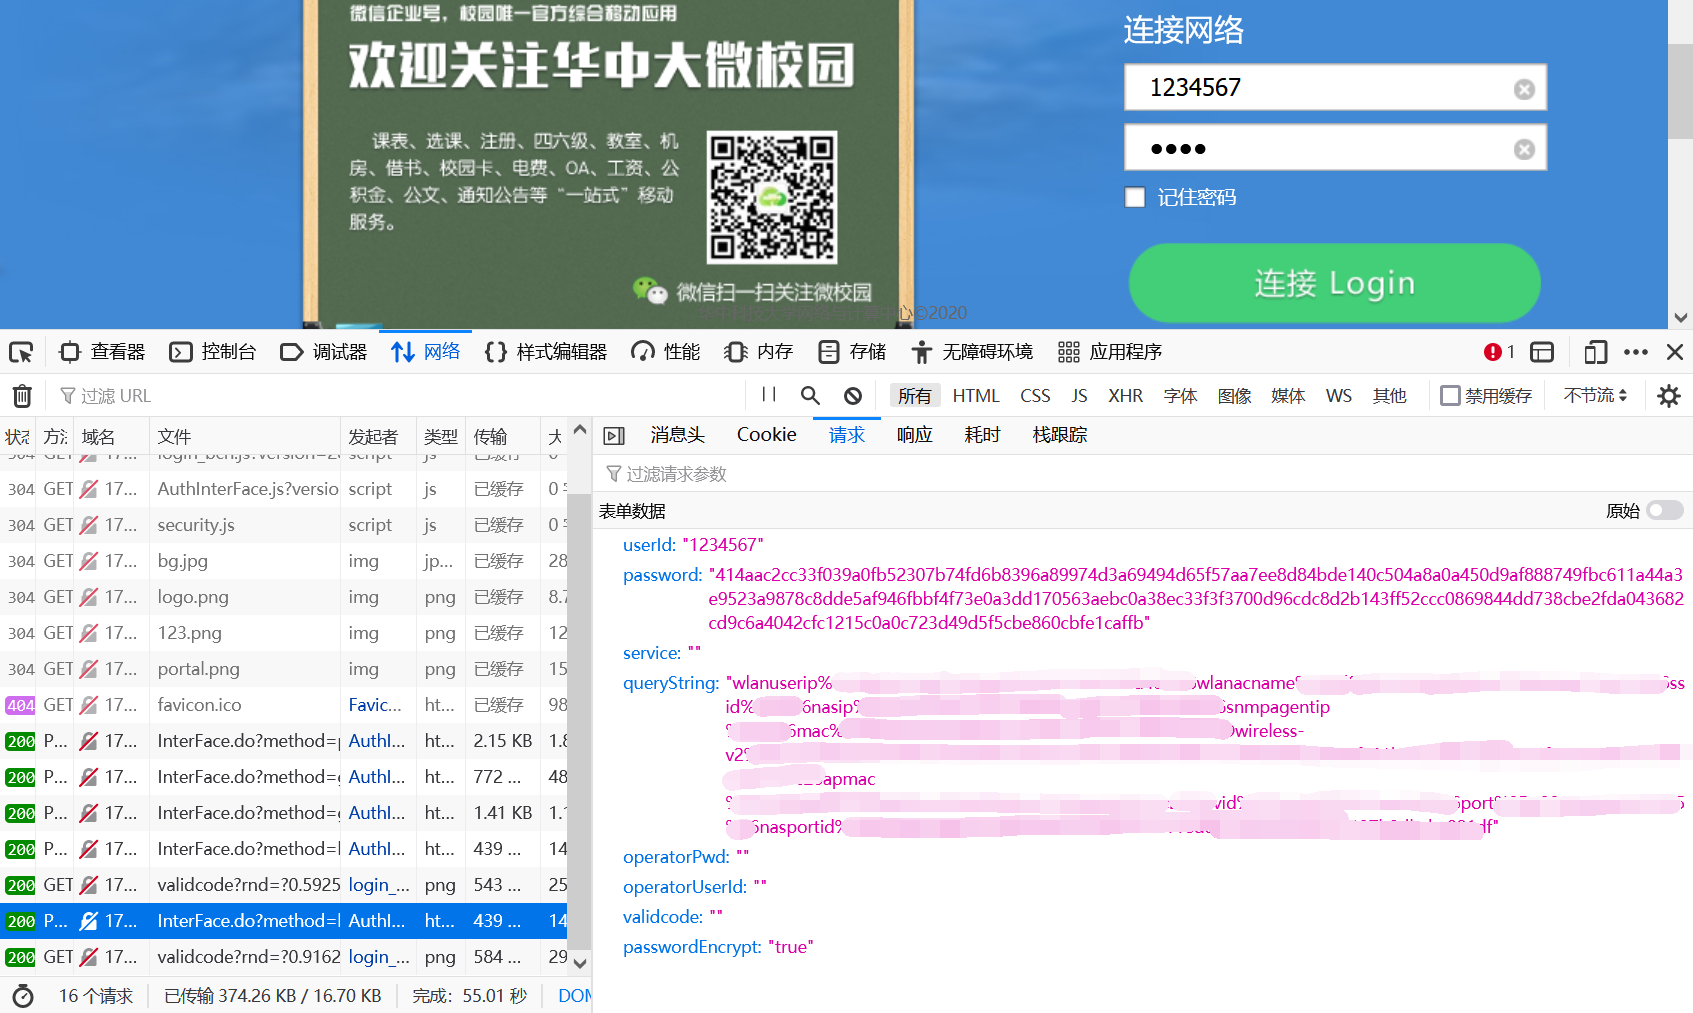Clear network log with trash icon

[22, 396]
